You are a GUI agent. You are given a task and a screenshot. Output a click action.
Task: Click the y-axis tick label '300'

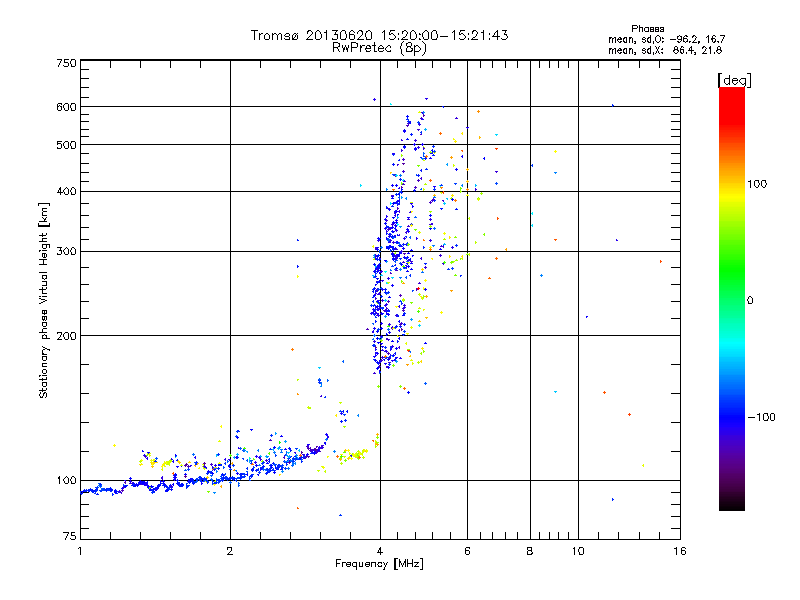(x=66, y=252)
